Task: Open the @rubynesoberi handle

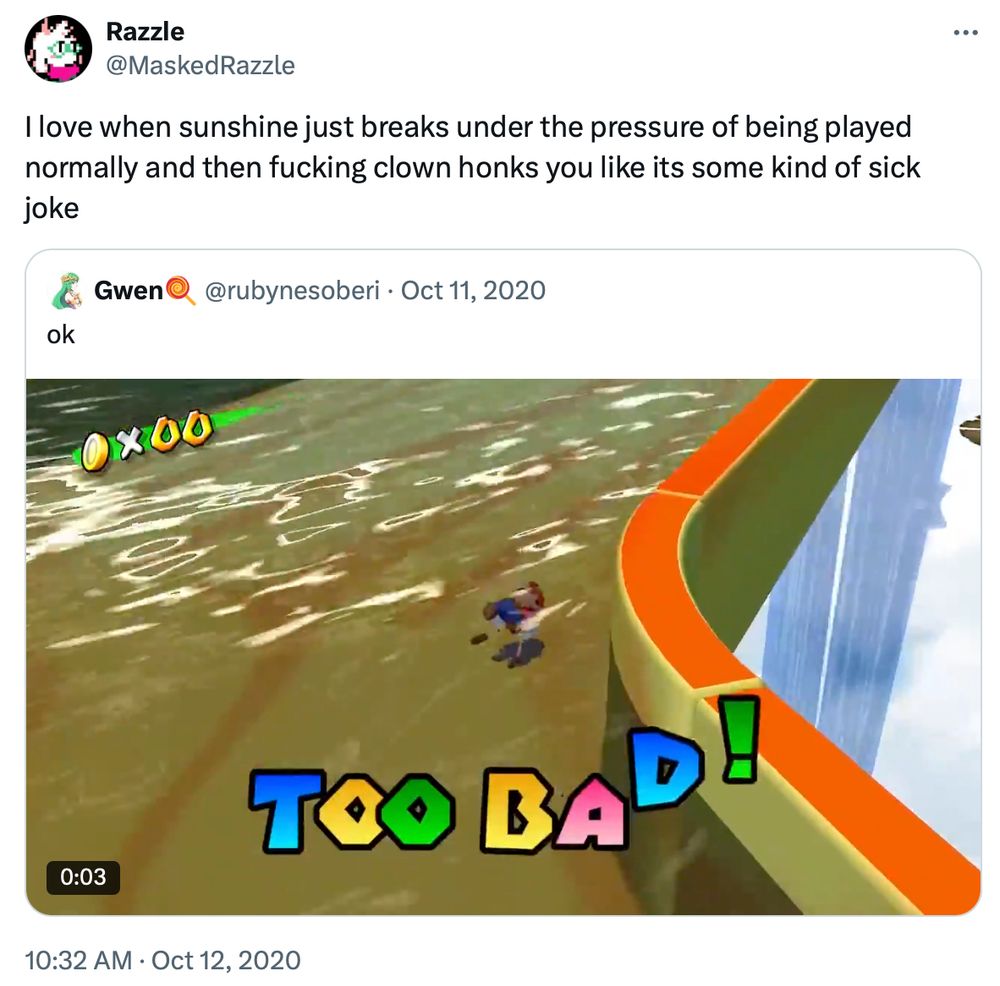Action: [292, 291]
